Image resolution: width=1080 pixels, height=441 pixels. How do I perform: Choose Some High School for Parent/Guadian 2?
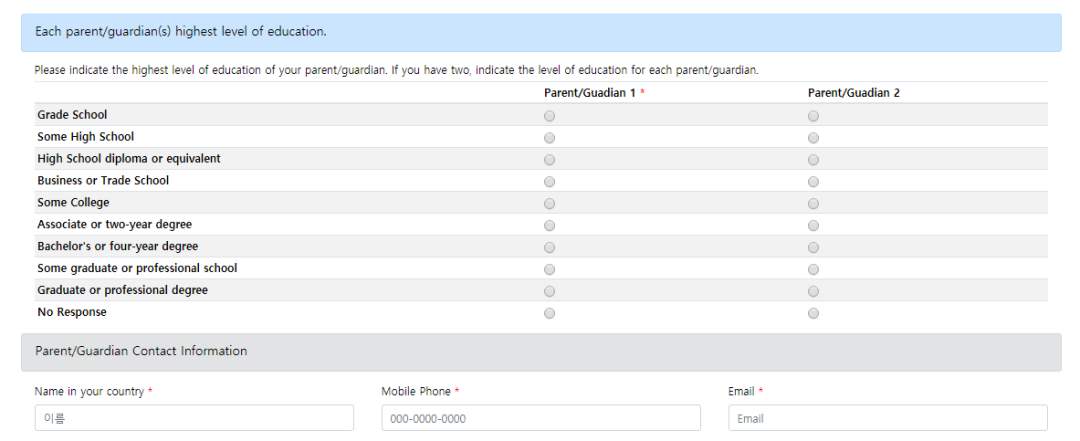pyautogui.click(x=813, y=138)
